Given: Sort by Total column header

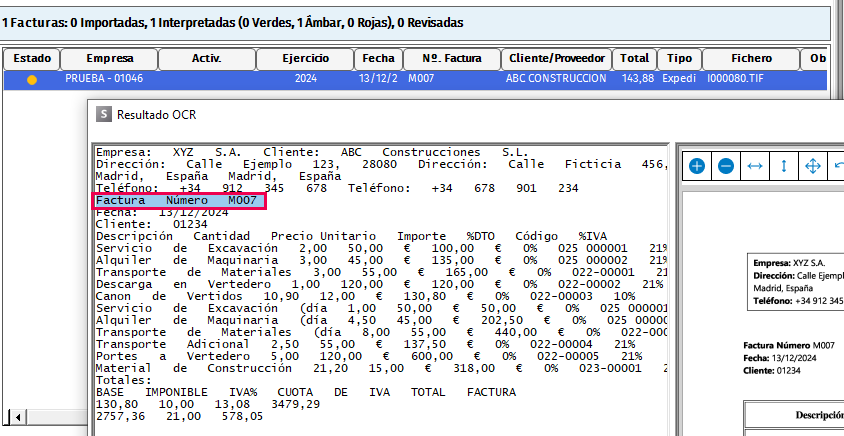Looking at the screenshot, I should pyautogui.click(x=635, y=59).
